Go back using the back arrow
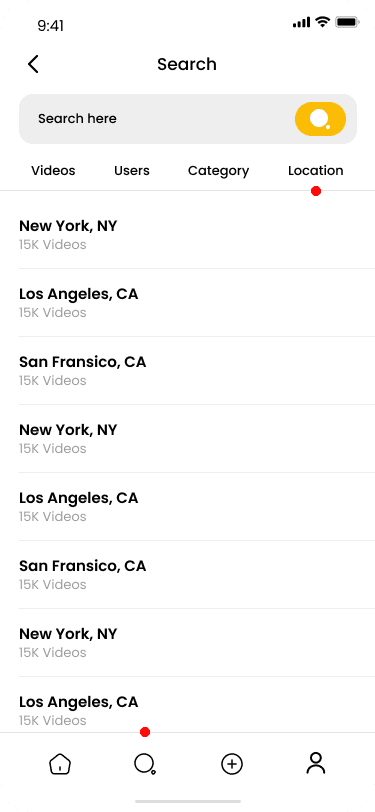 (x=33, y=64)
